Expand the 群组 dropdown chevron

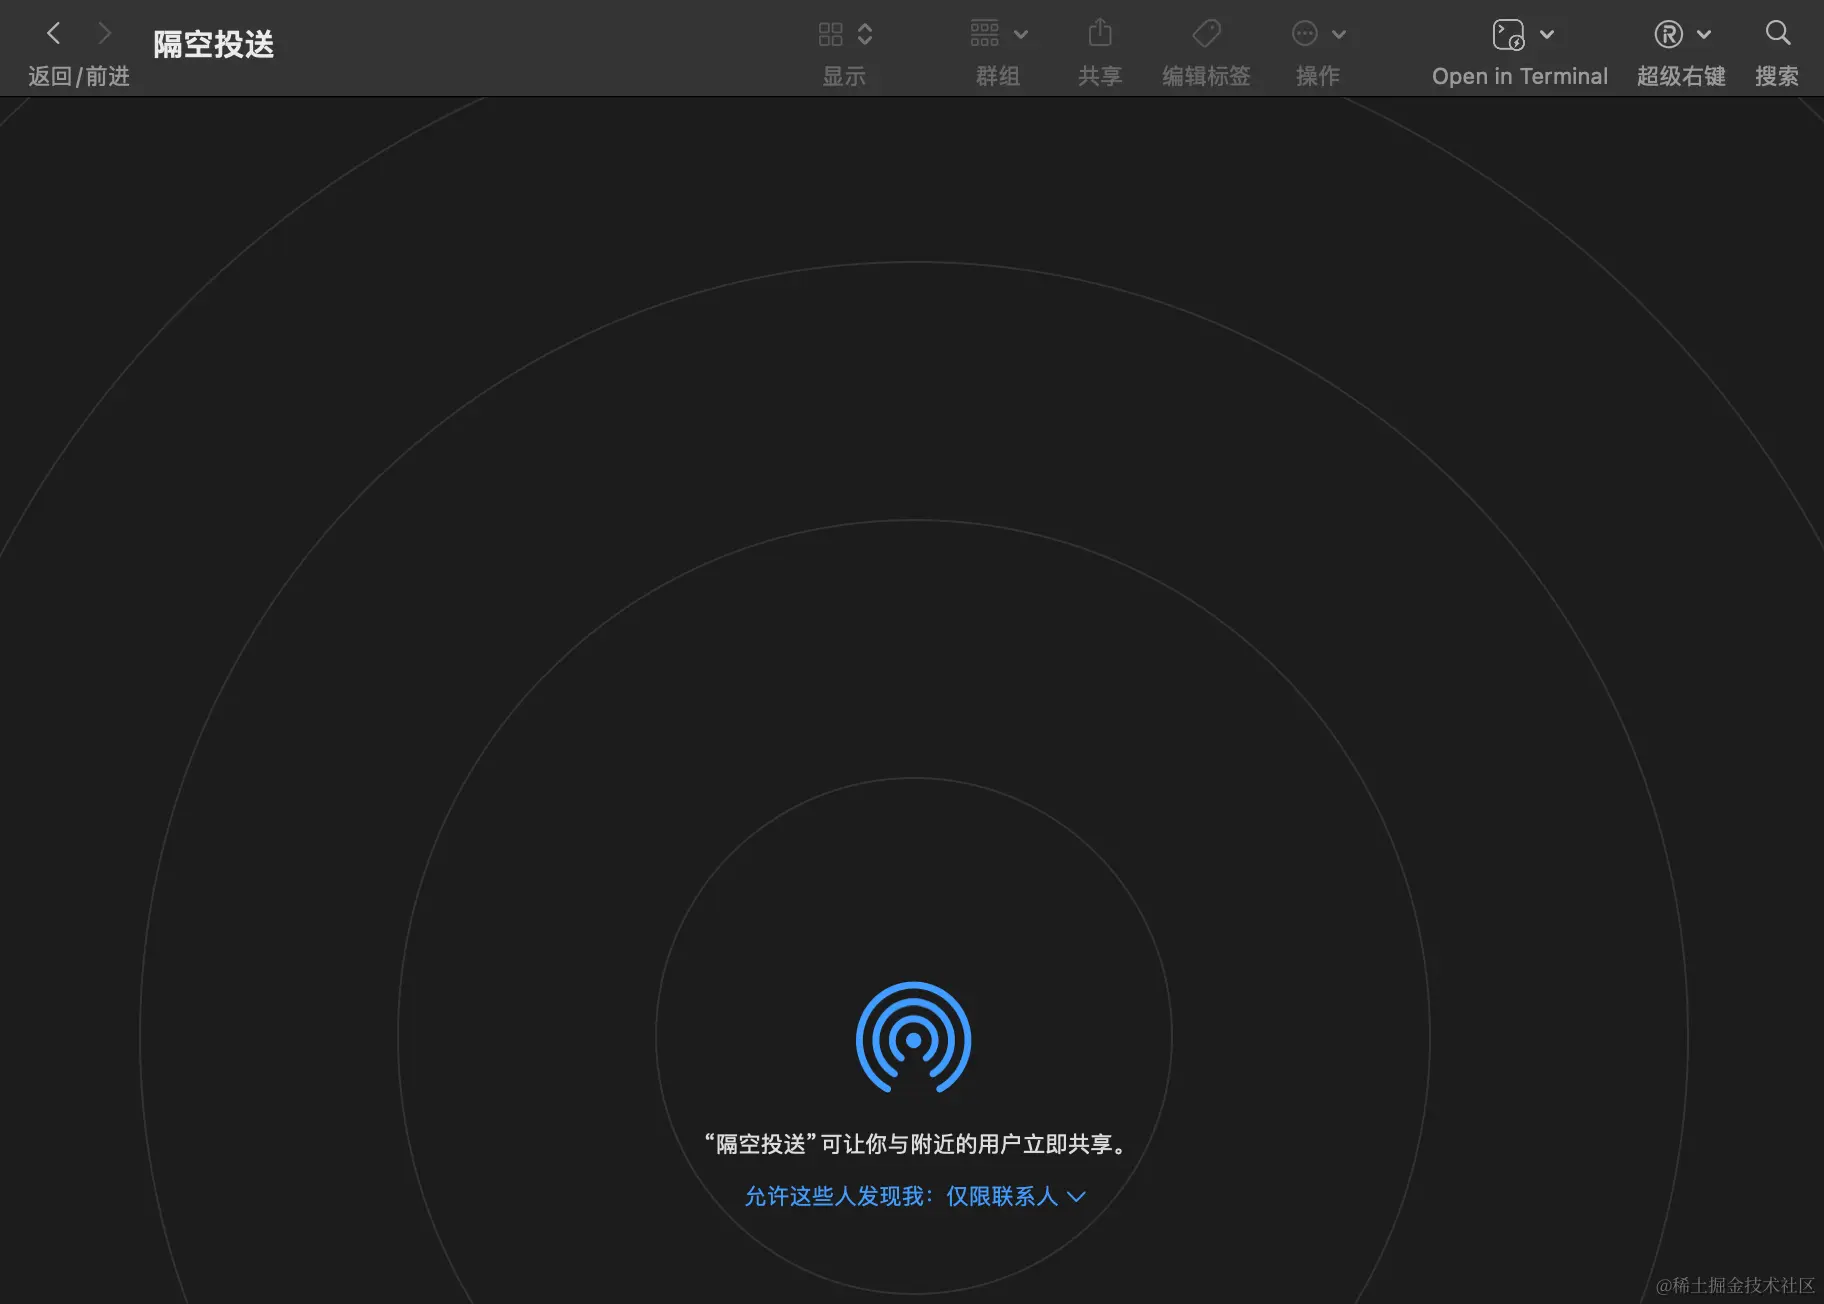(x=1021, y=35)
